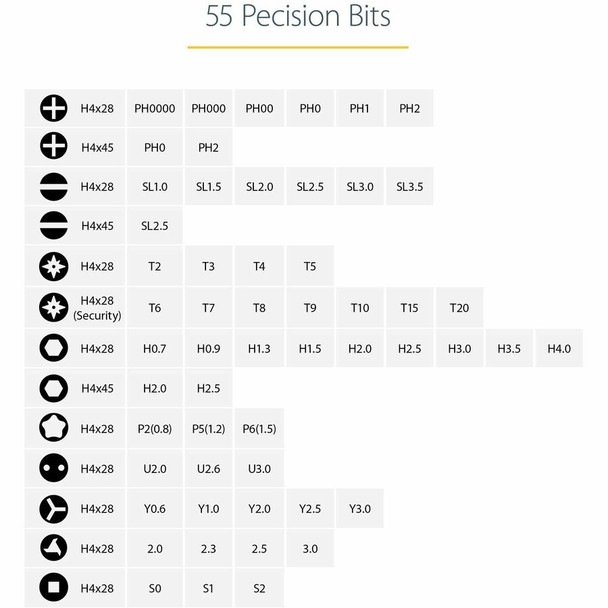
Task: Click the "55 Pecision Bits" heading
Action: (x=298, y=18)
